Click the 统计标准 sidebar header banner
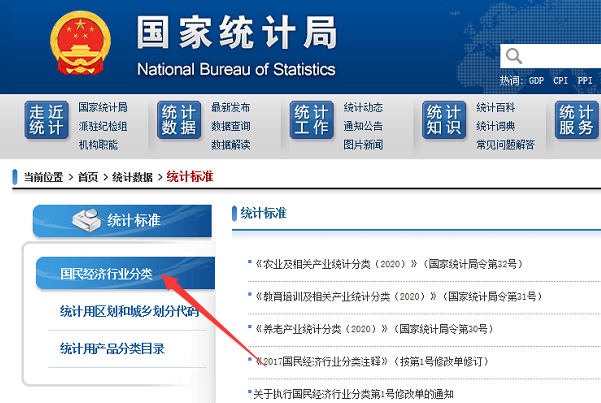The width and height of the screenshot is (601, 403). 122,220
